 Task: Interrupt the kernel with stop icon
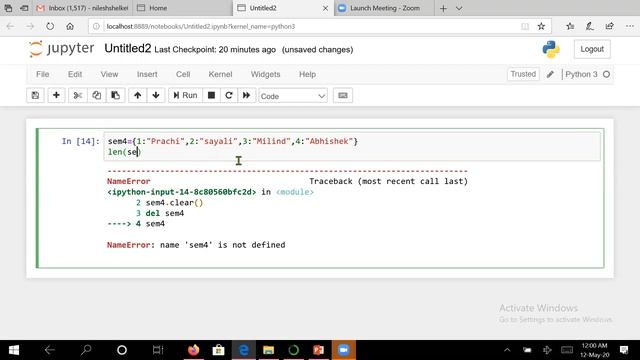pyautogui.click(x=211, y=96)
